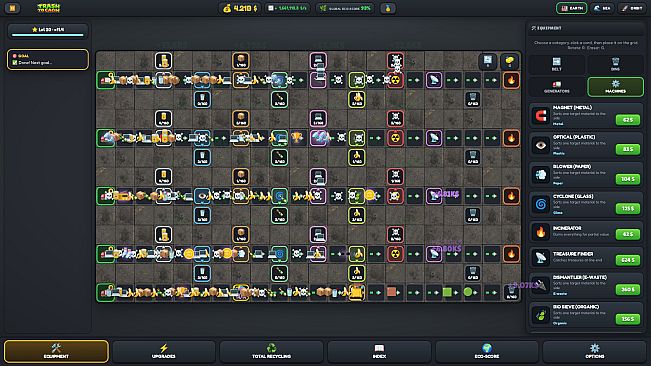Click the bin at the end of bottom belt

click(512, 292)
